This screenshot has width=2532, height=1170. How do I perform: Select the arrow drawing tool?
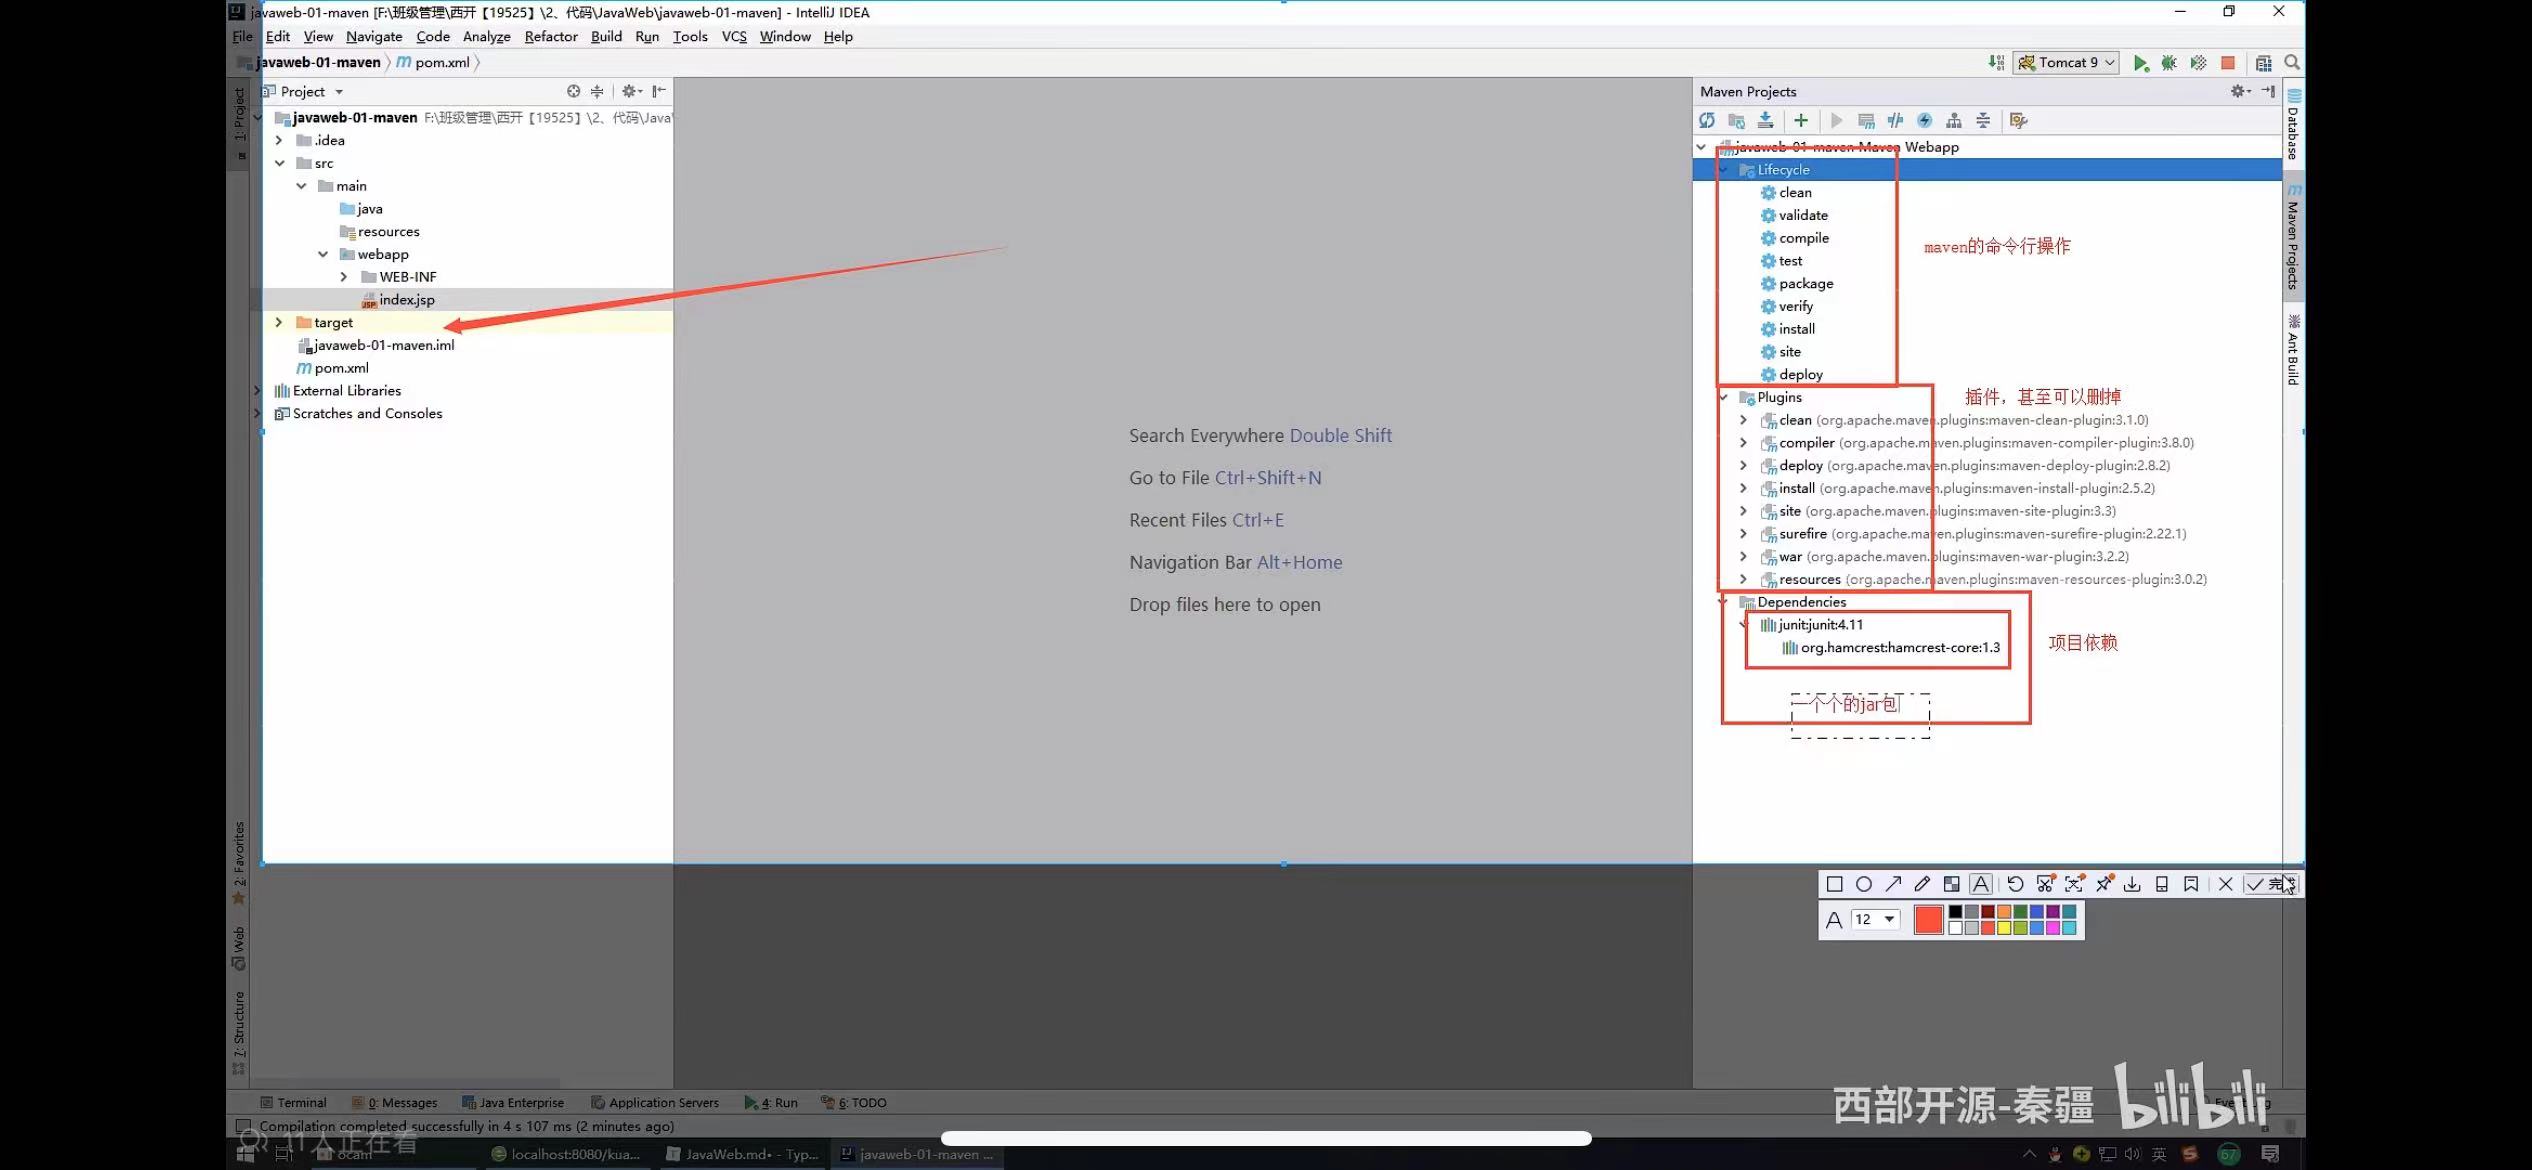(1894, 884)
